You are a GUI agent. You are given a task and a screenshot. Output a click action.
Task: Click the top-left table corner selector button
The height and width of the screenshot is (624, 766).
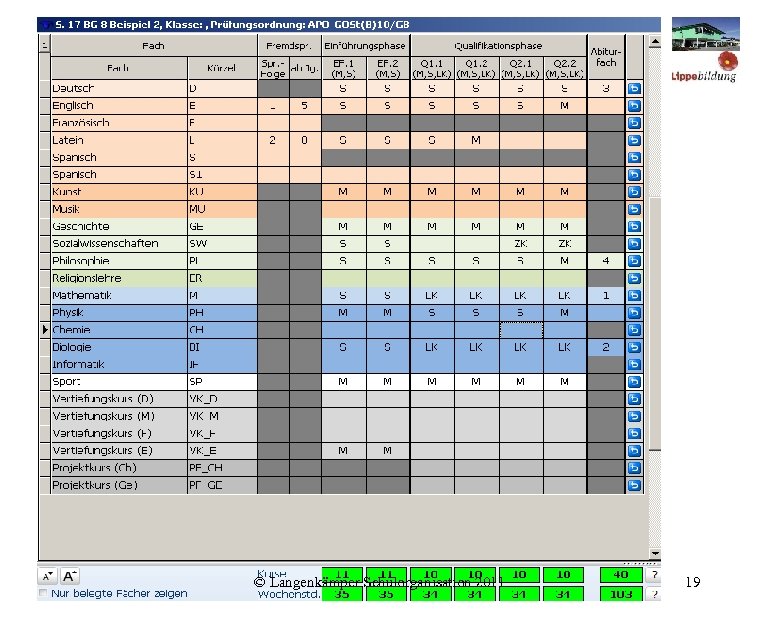pos(44,46)
